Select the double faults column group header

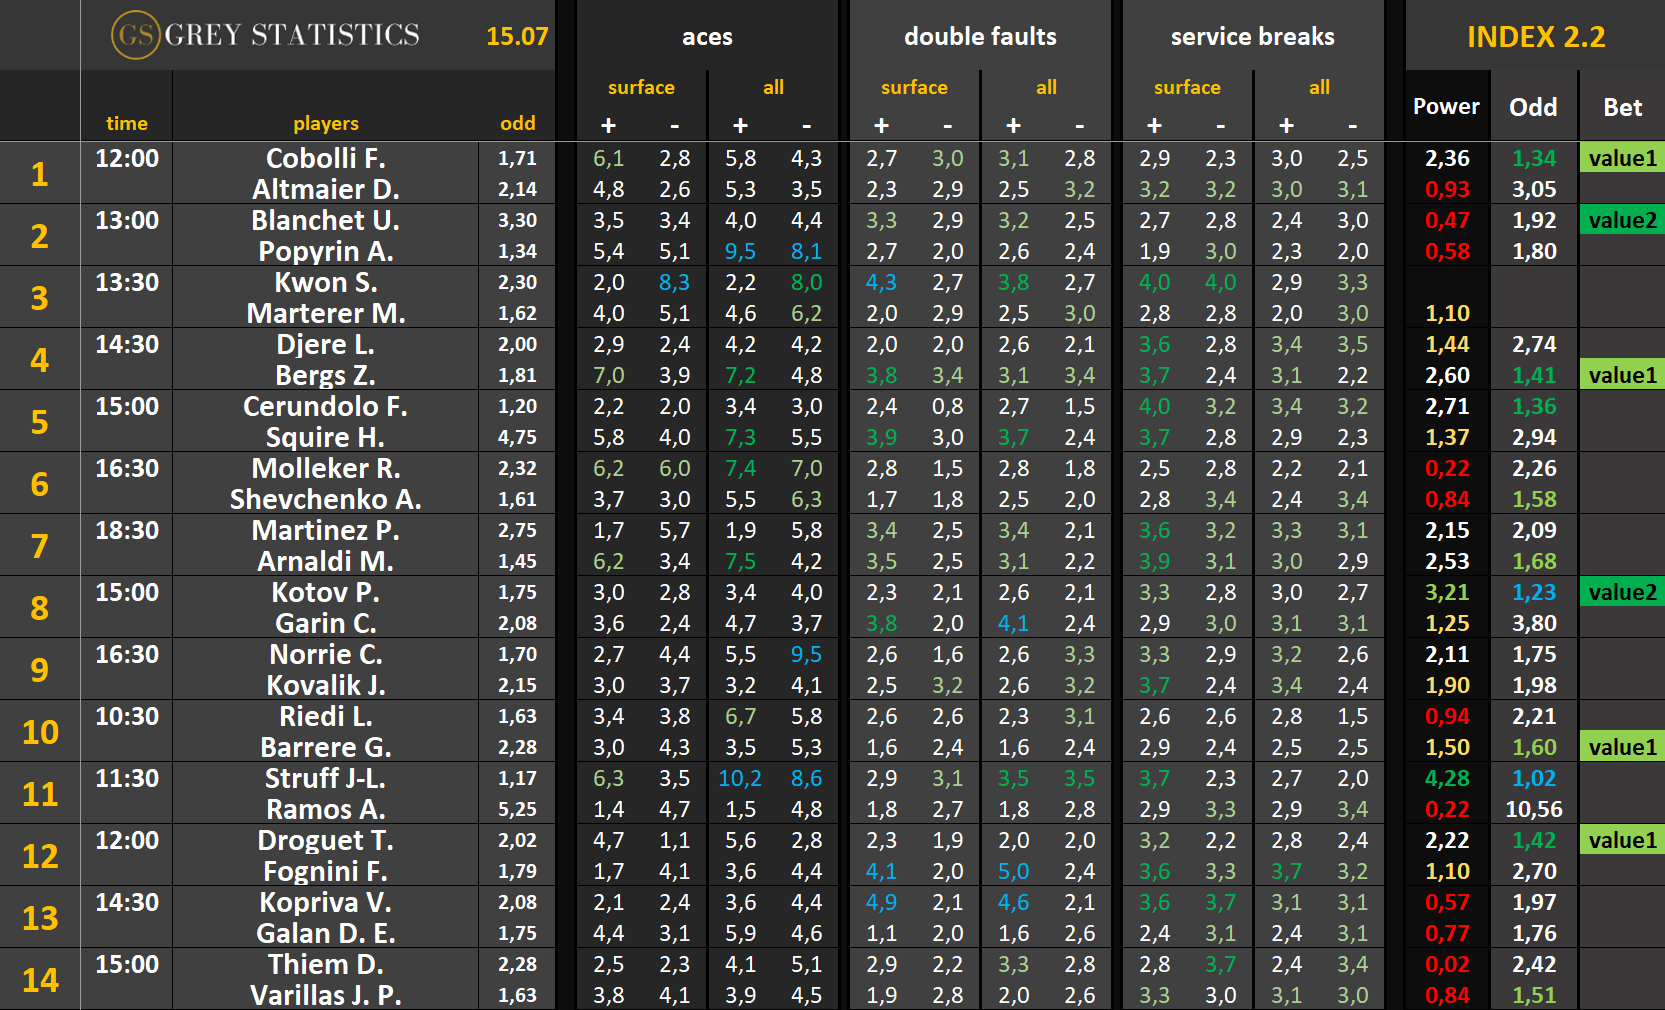coord(980,37)
